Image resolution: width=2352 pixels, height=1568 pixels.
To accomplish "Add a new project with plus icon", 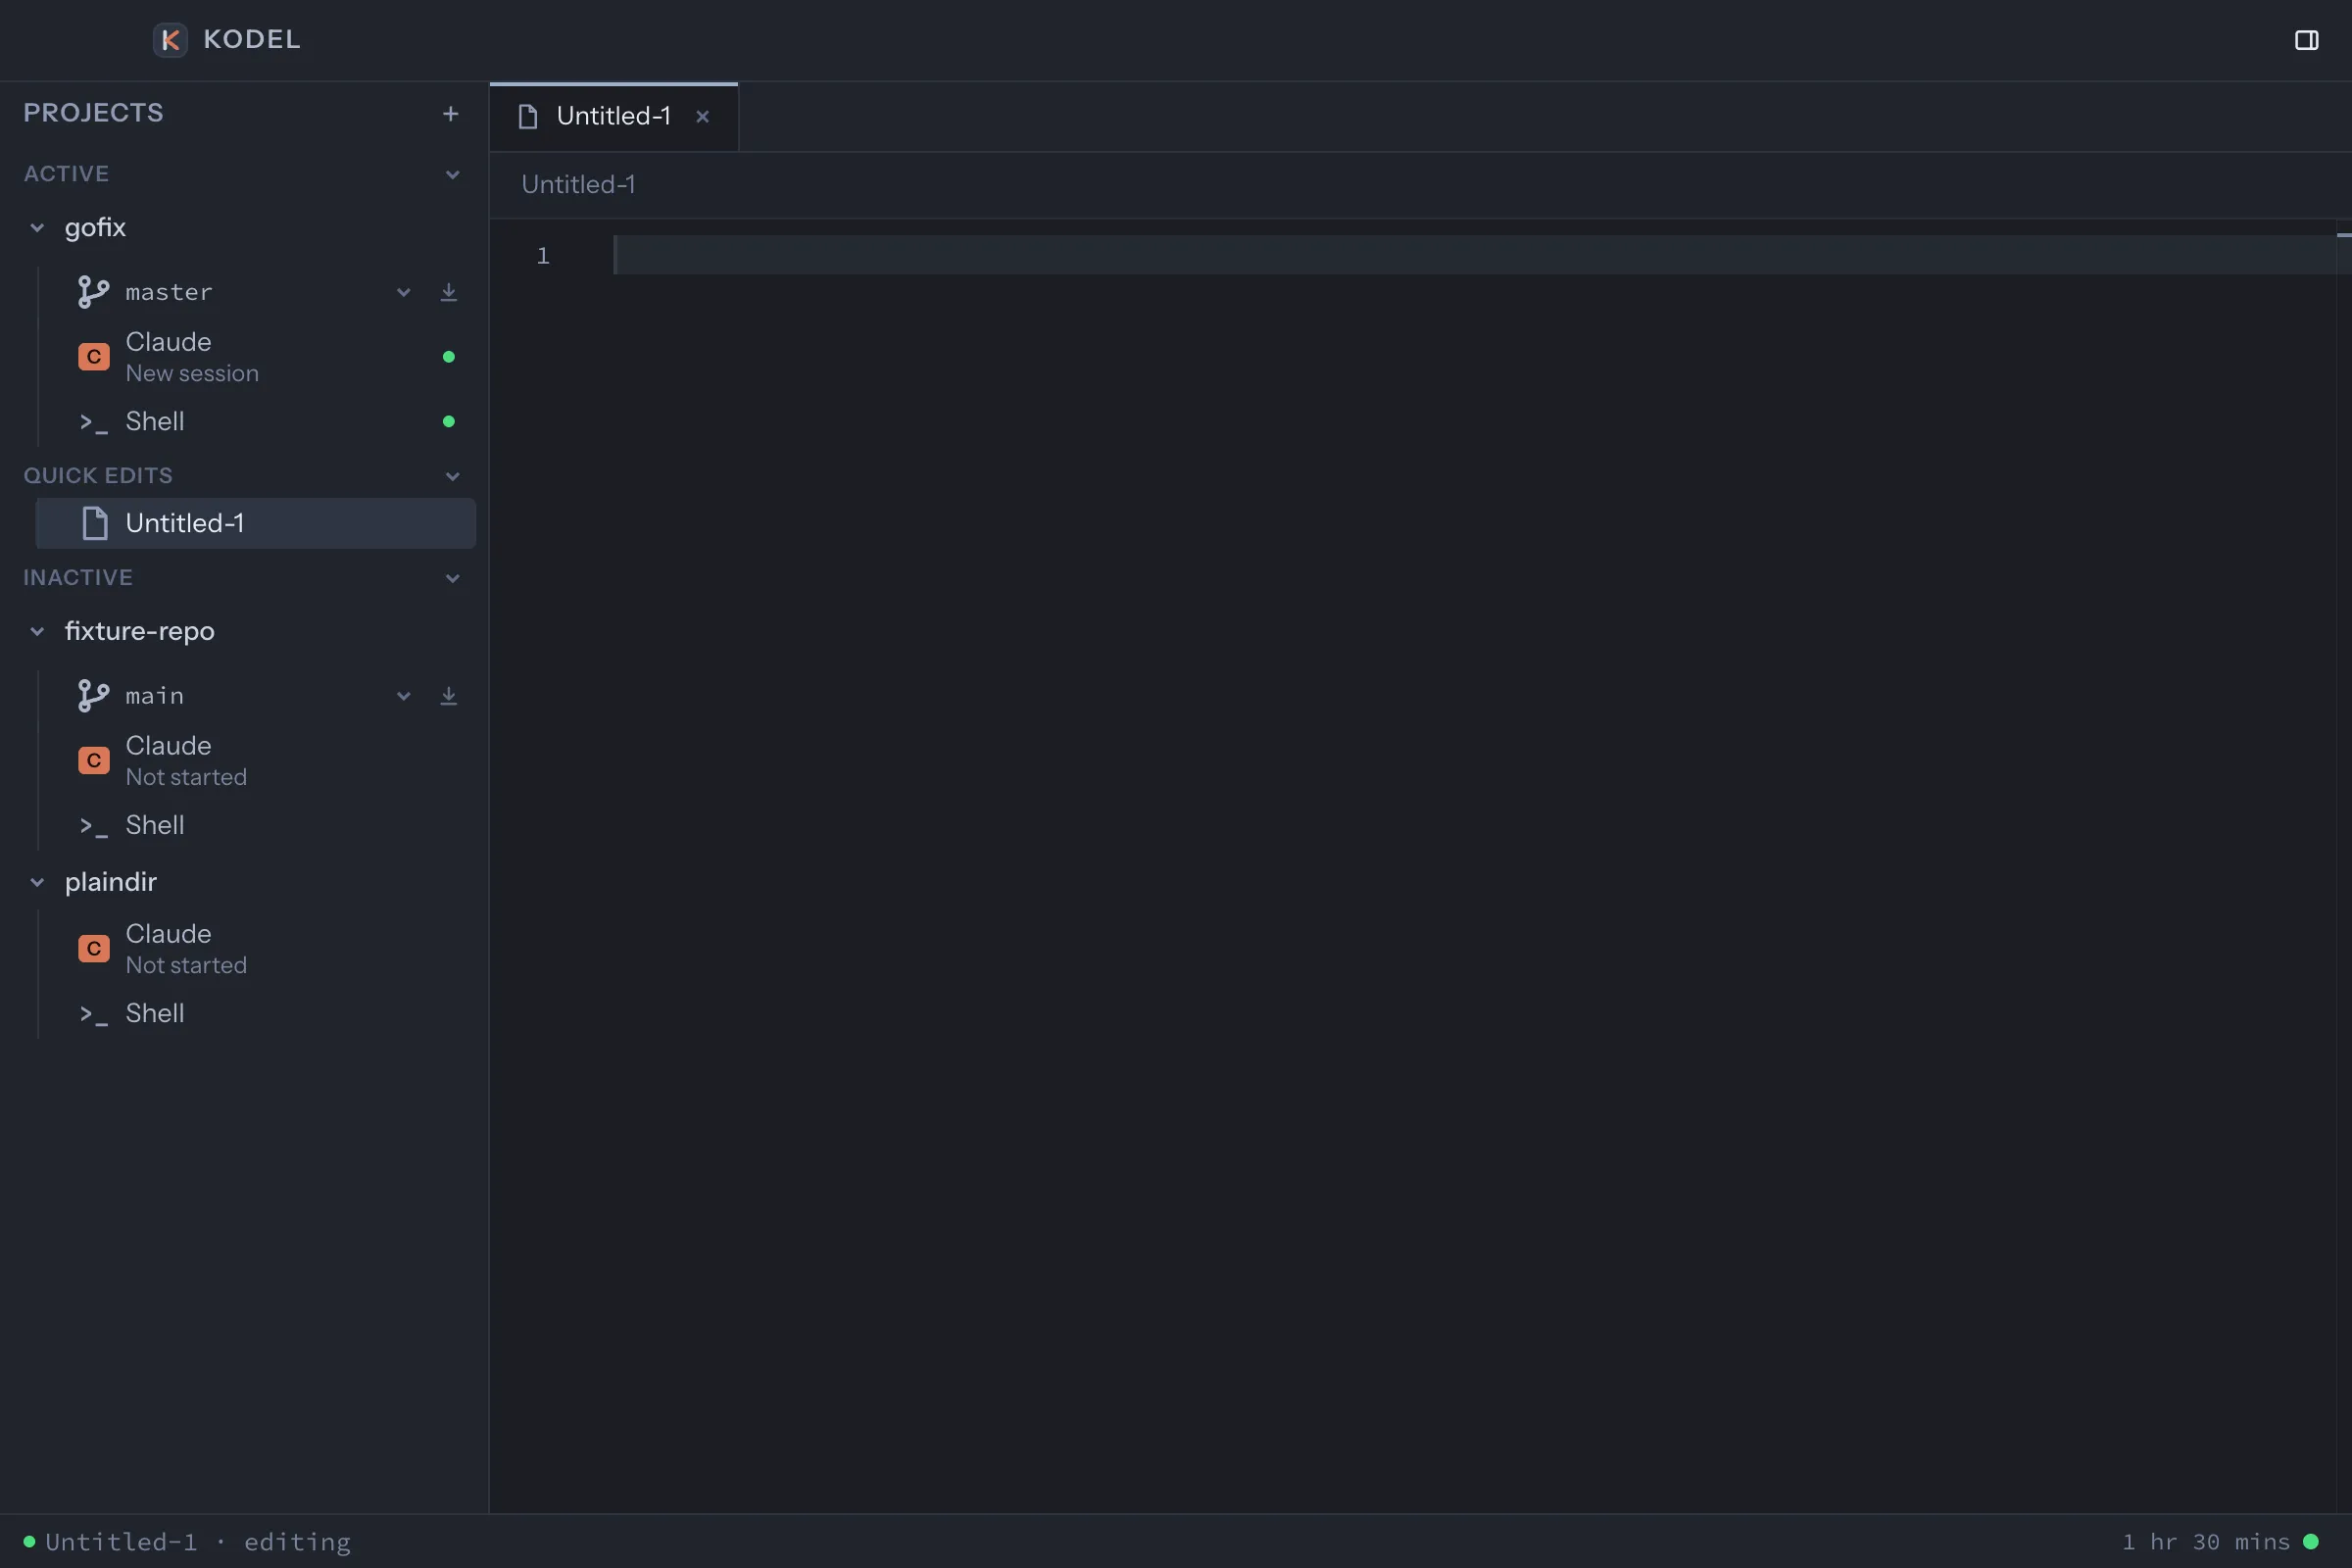I will [451, 114].
